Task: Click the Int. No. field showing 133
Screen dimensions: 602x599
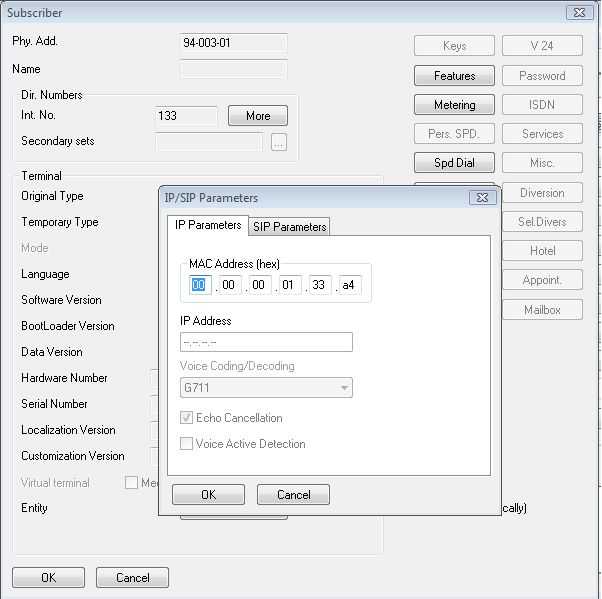Action: [186, 116]
